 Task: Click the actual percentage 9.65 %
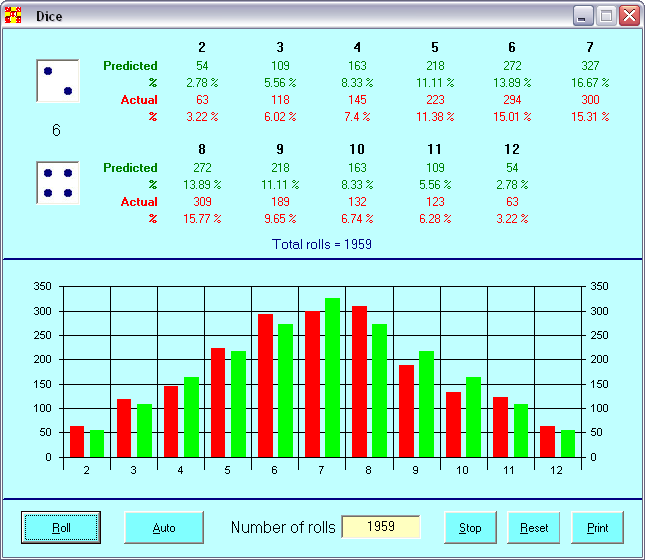pyautogui.click(x=280, y=218)
